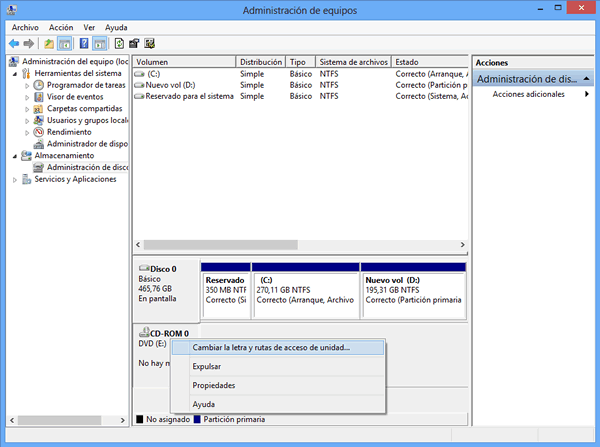Screen dimensions: 600x447
Task: Open the blue Help question mark icon
Action: pyautogui.click(x=84, y=44)
